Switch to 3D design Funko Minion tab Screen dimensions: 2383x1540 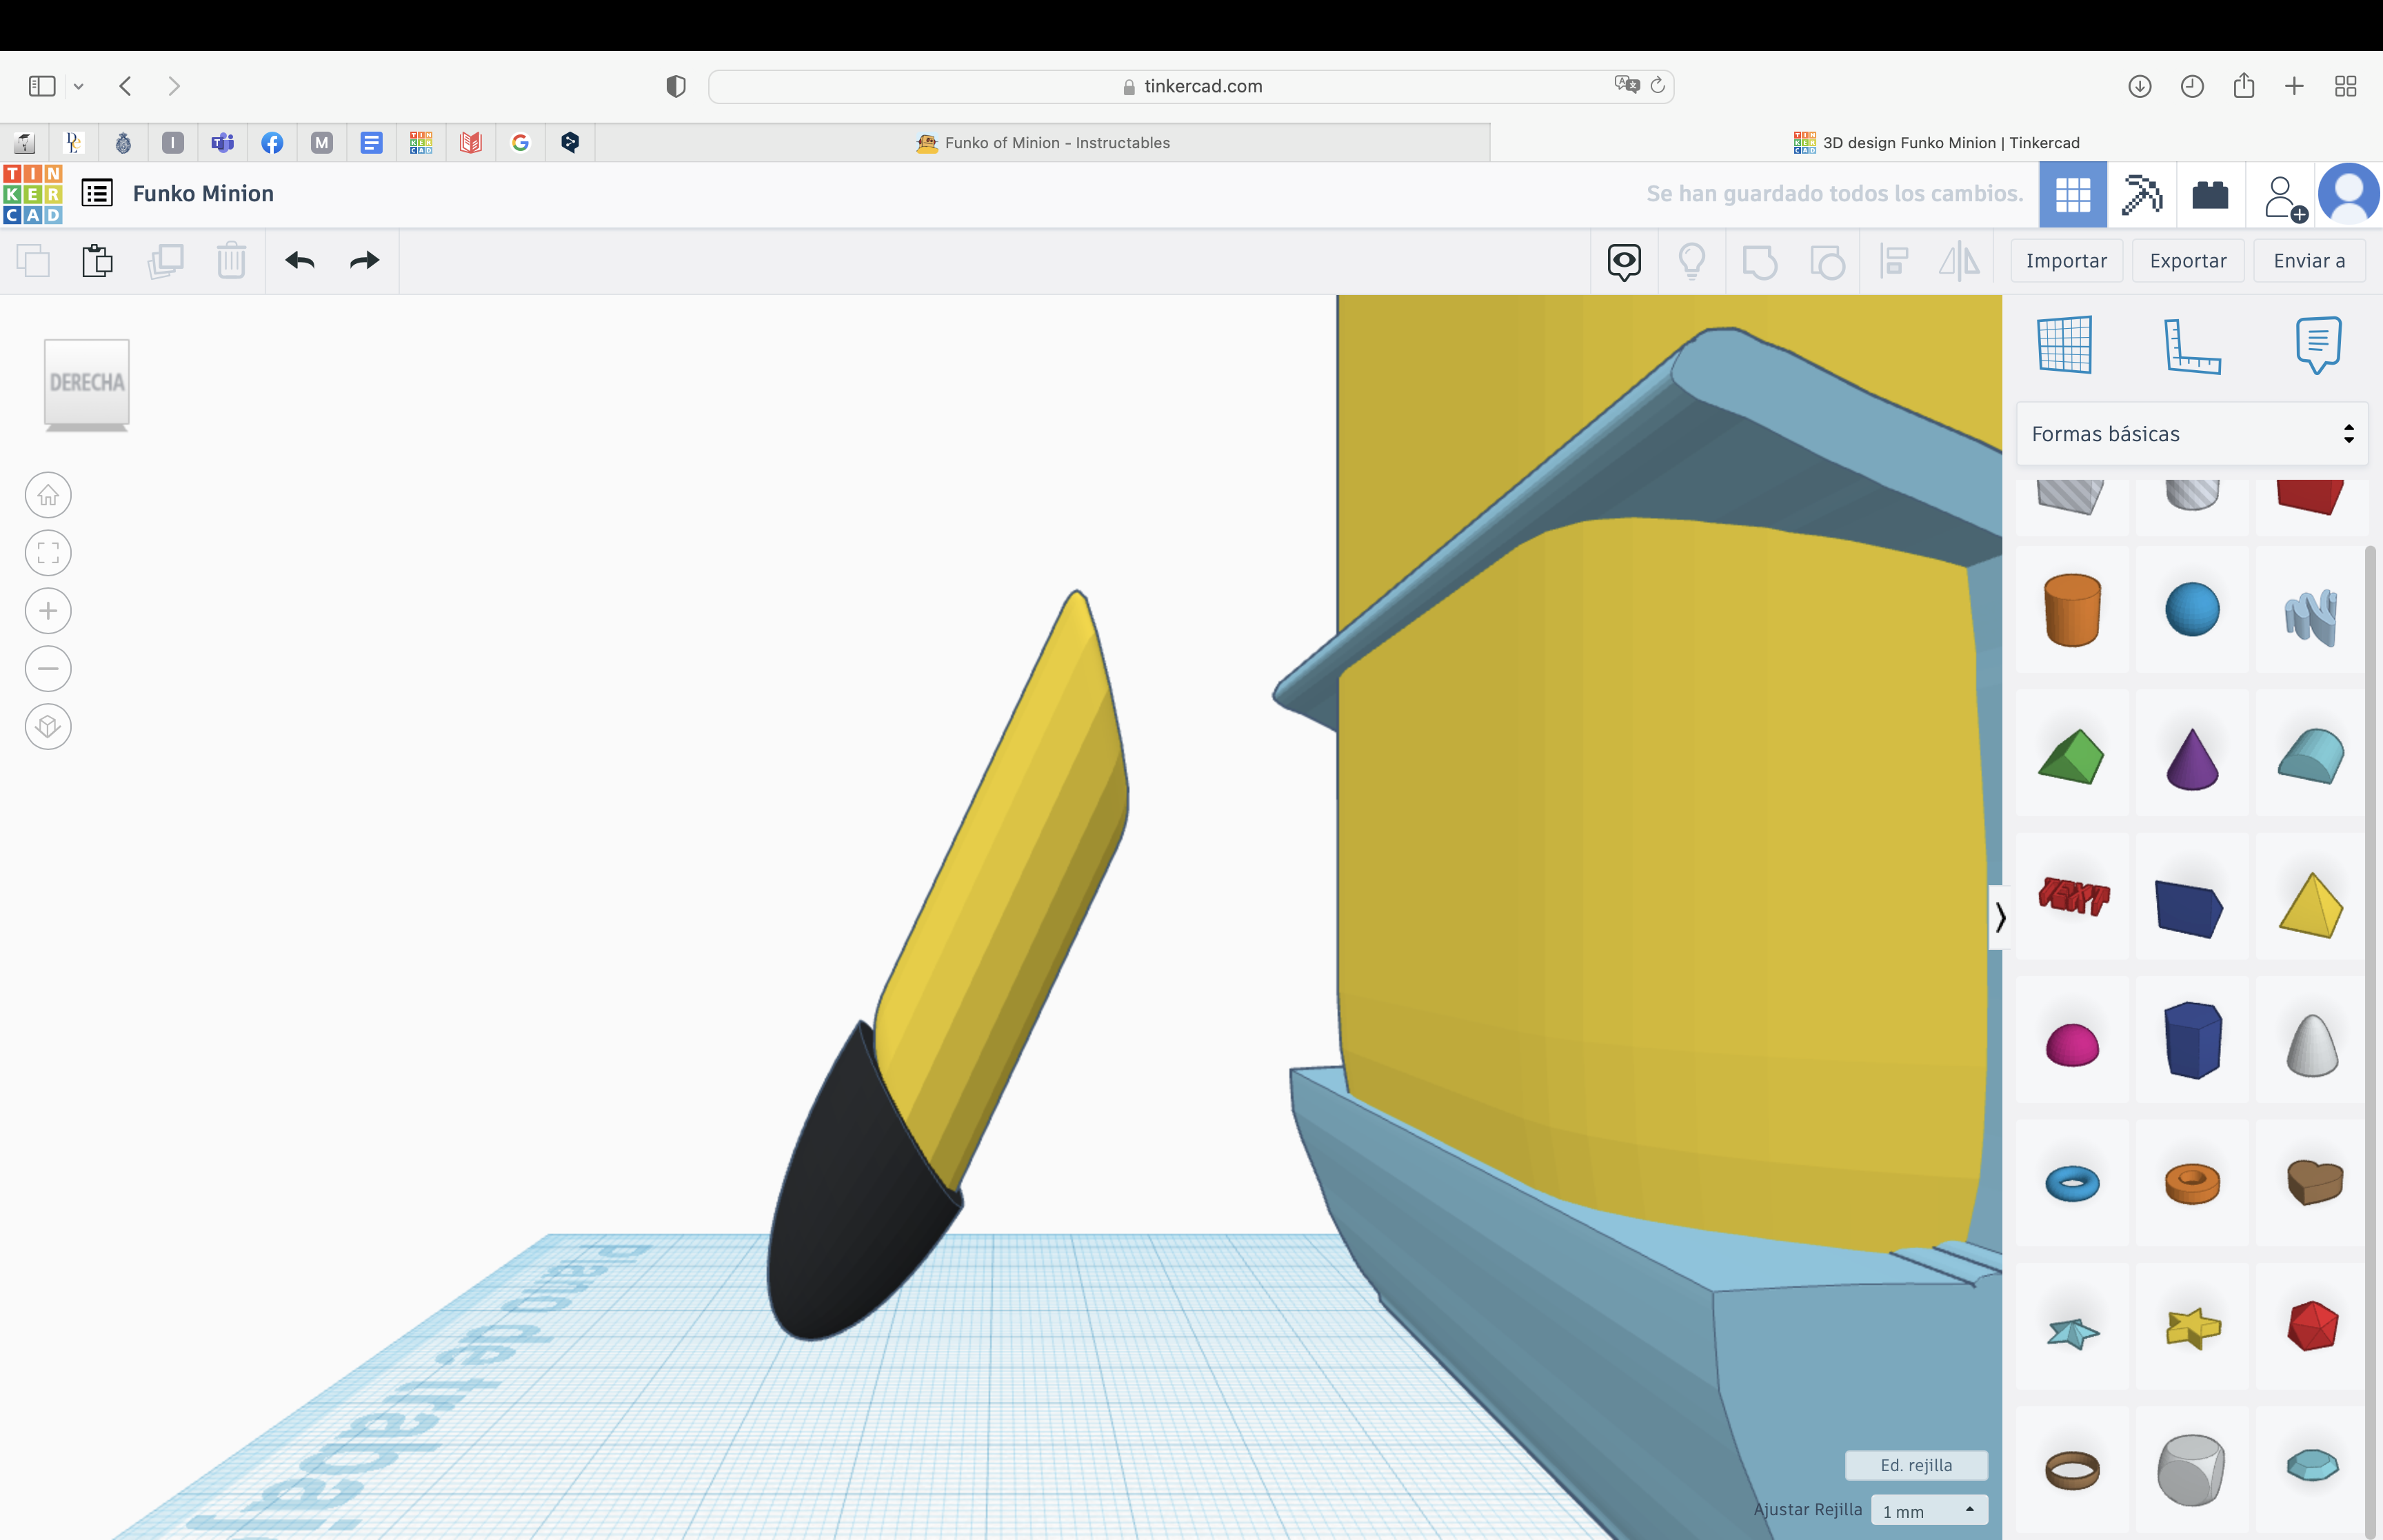pyautogui.click(x=1937, y=143)
